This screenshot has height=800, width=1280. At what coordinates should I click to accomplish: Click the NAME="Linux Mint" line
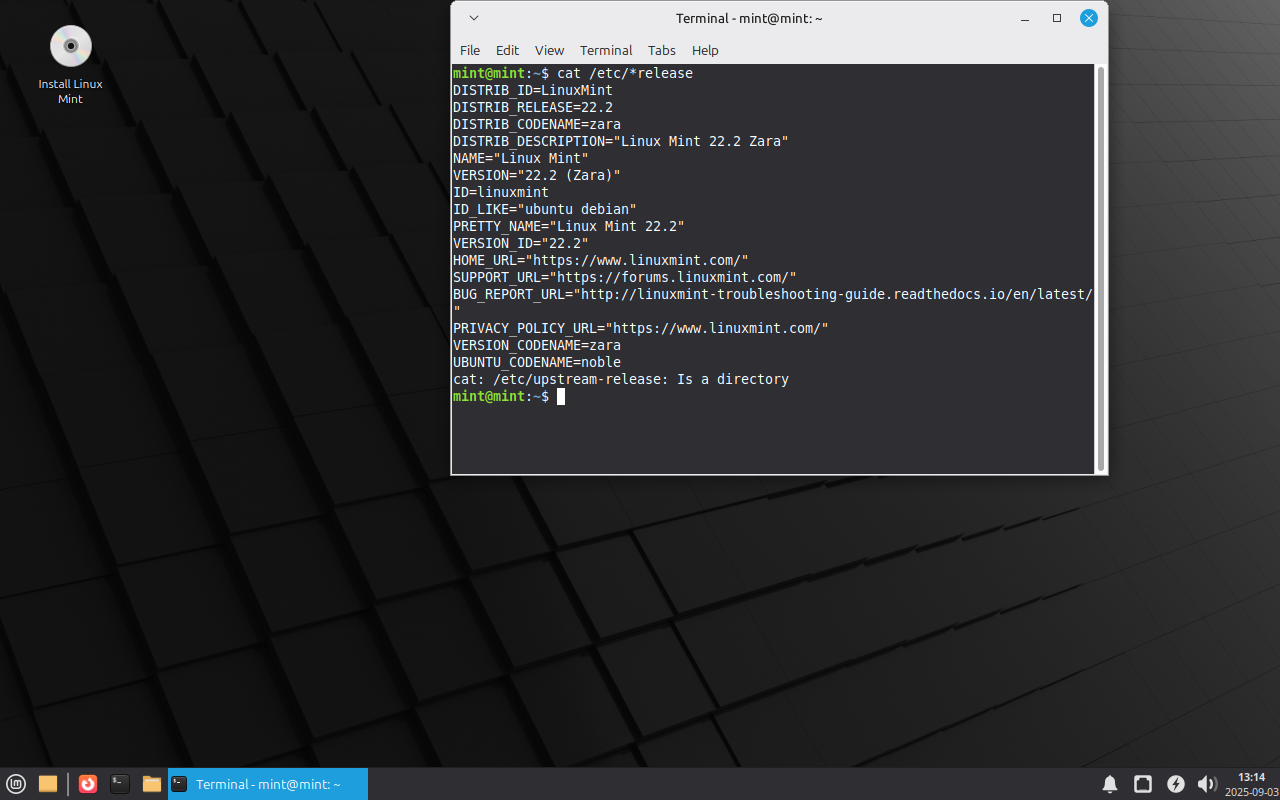tap(521, 158)
